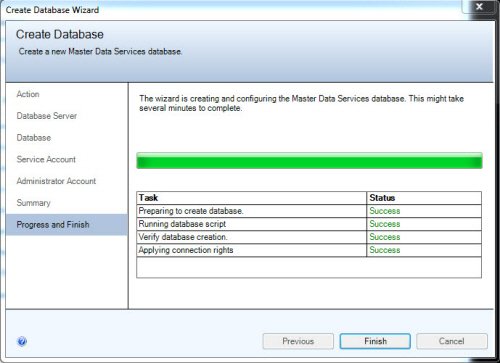
Task: Close the Create Database Wizard window
Action: [x=479, y=6]
